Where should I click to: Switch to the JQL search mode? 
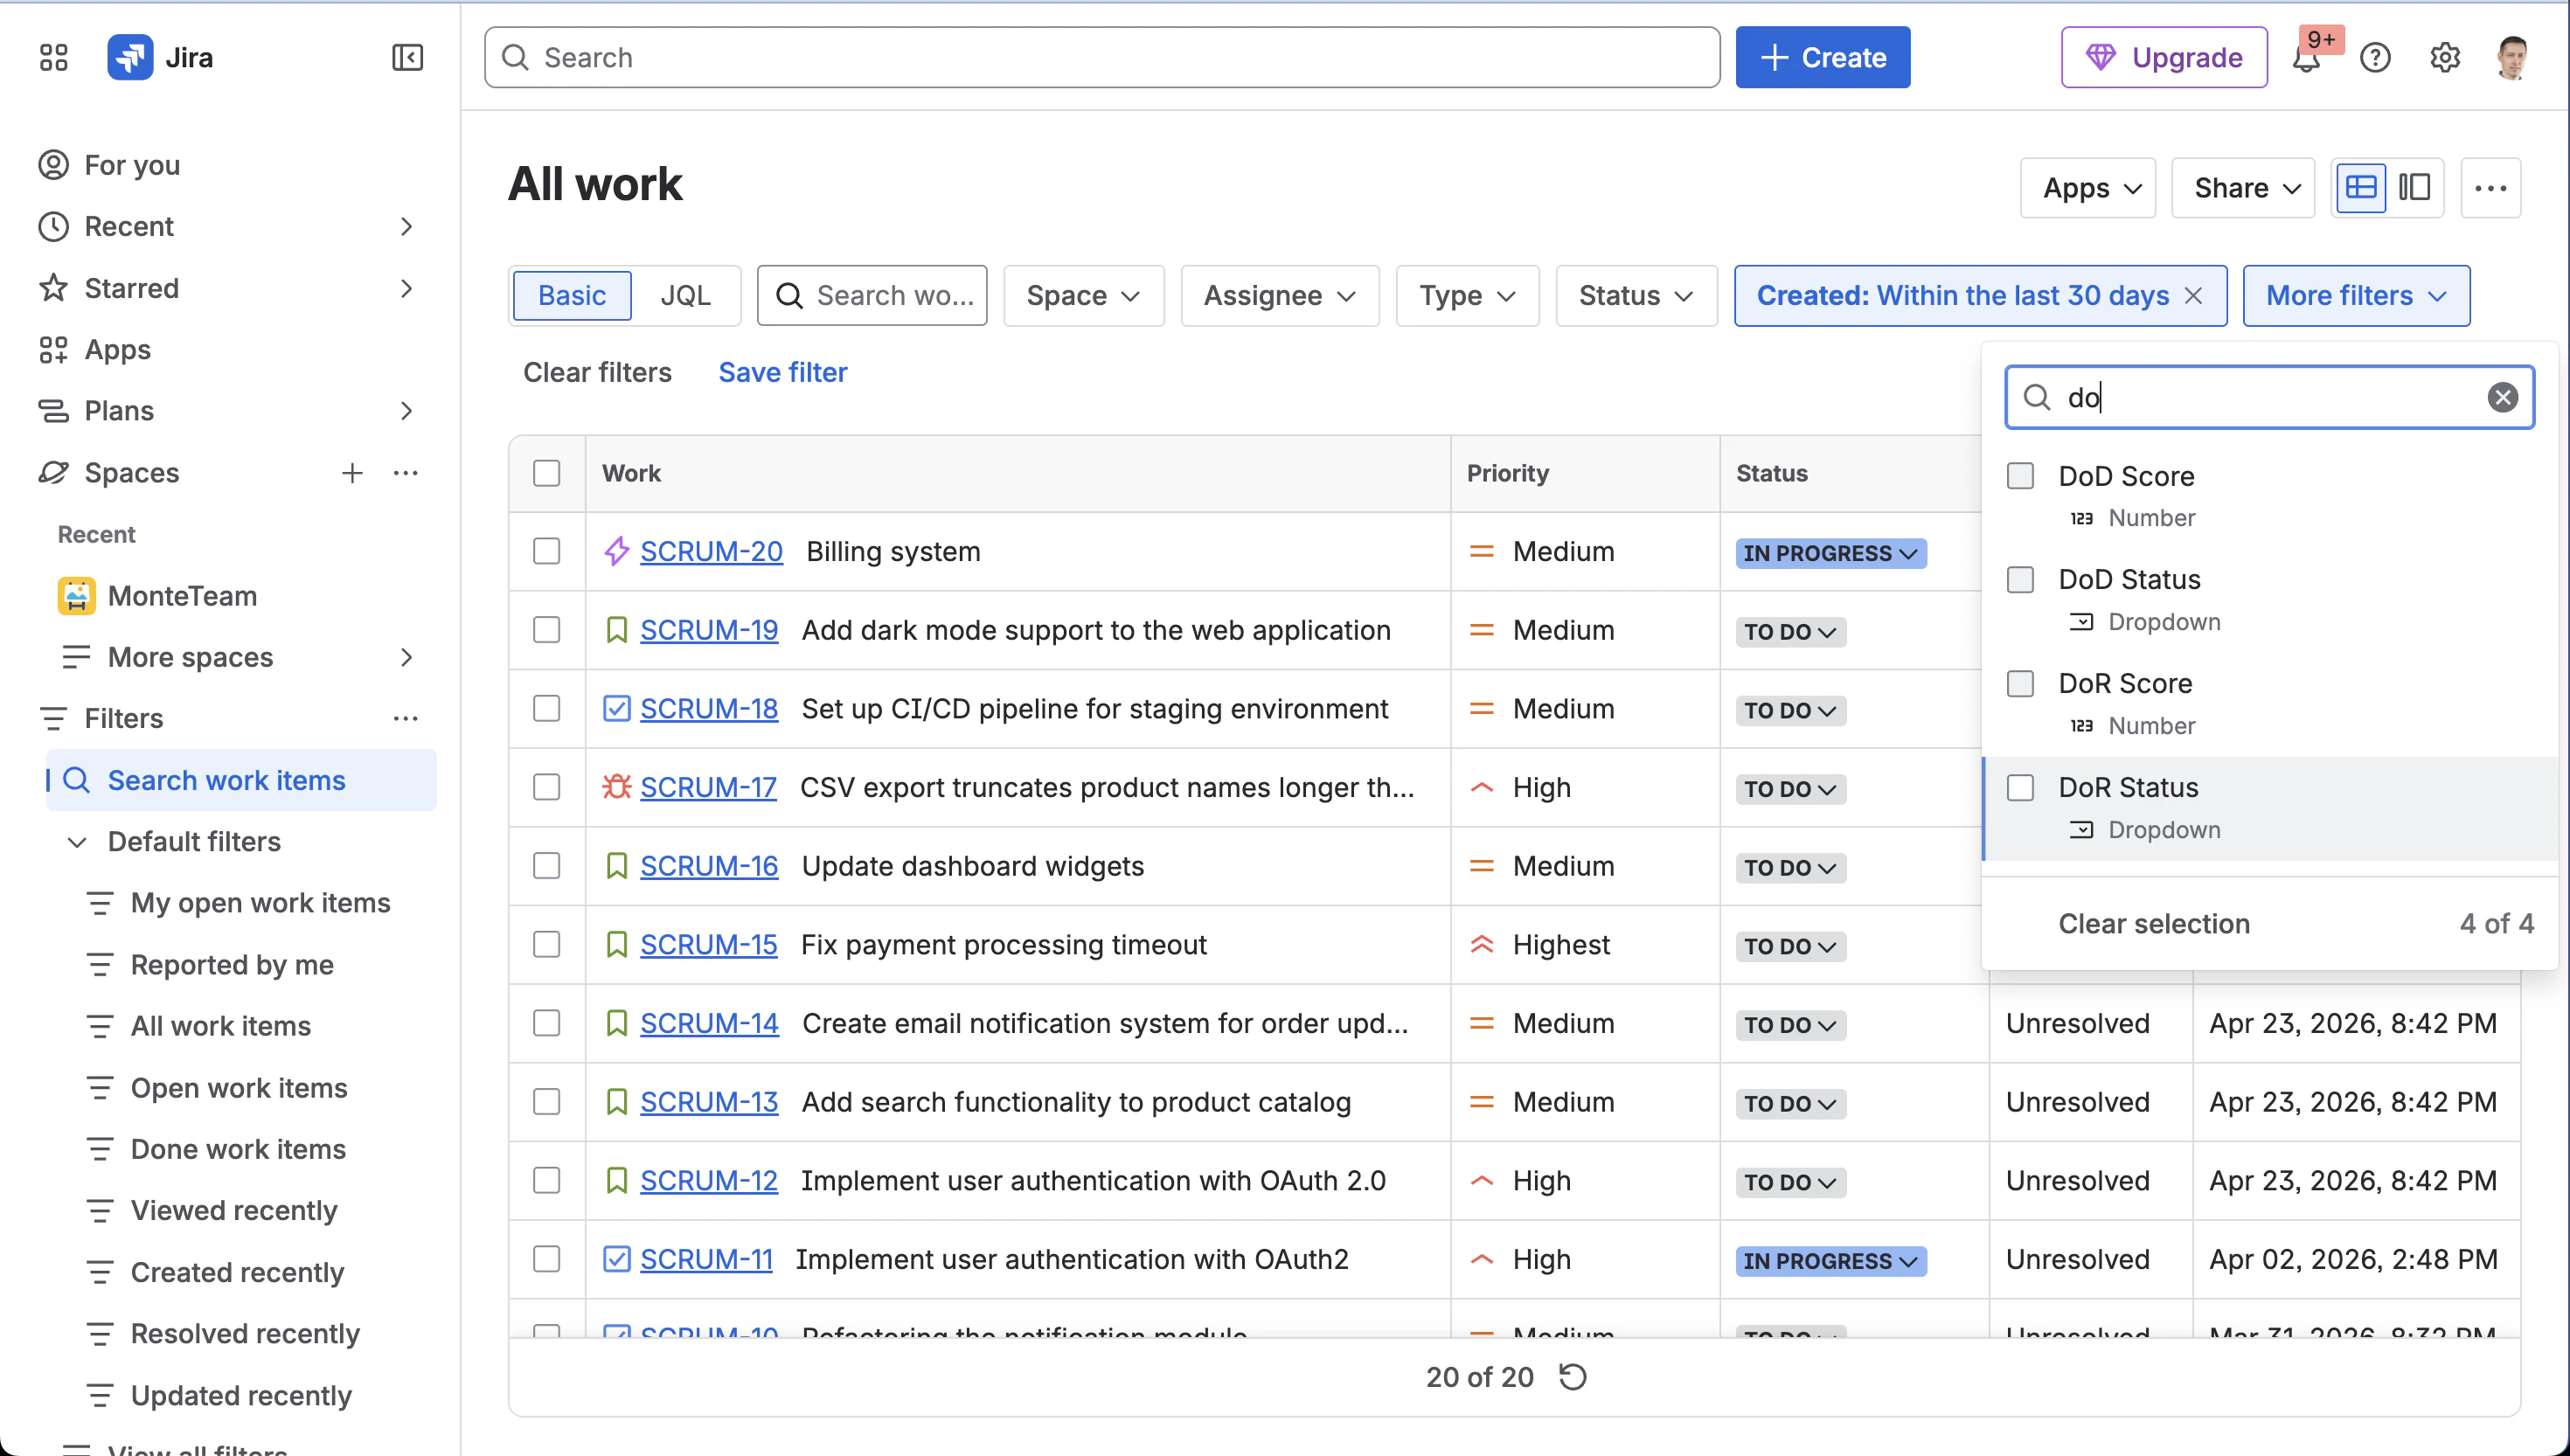(686, 296)
